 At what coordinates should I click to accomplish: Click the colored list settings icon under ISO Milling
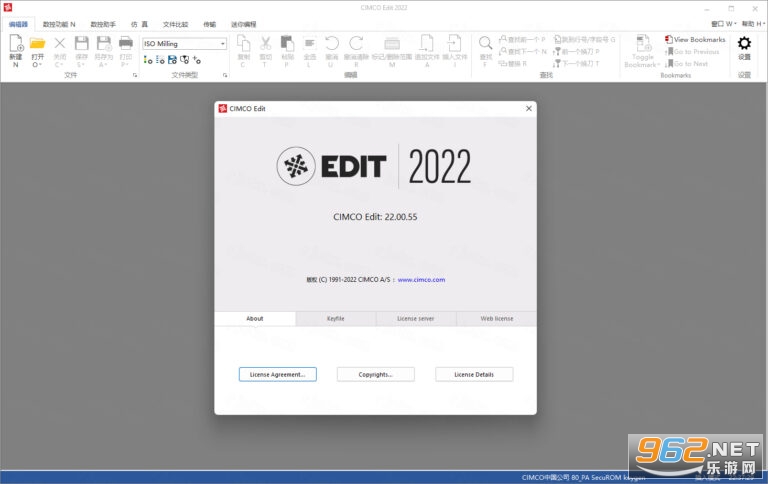[148, 60]
